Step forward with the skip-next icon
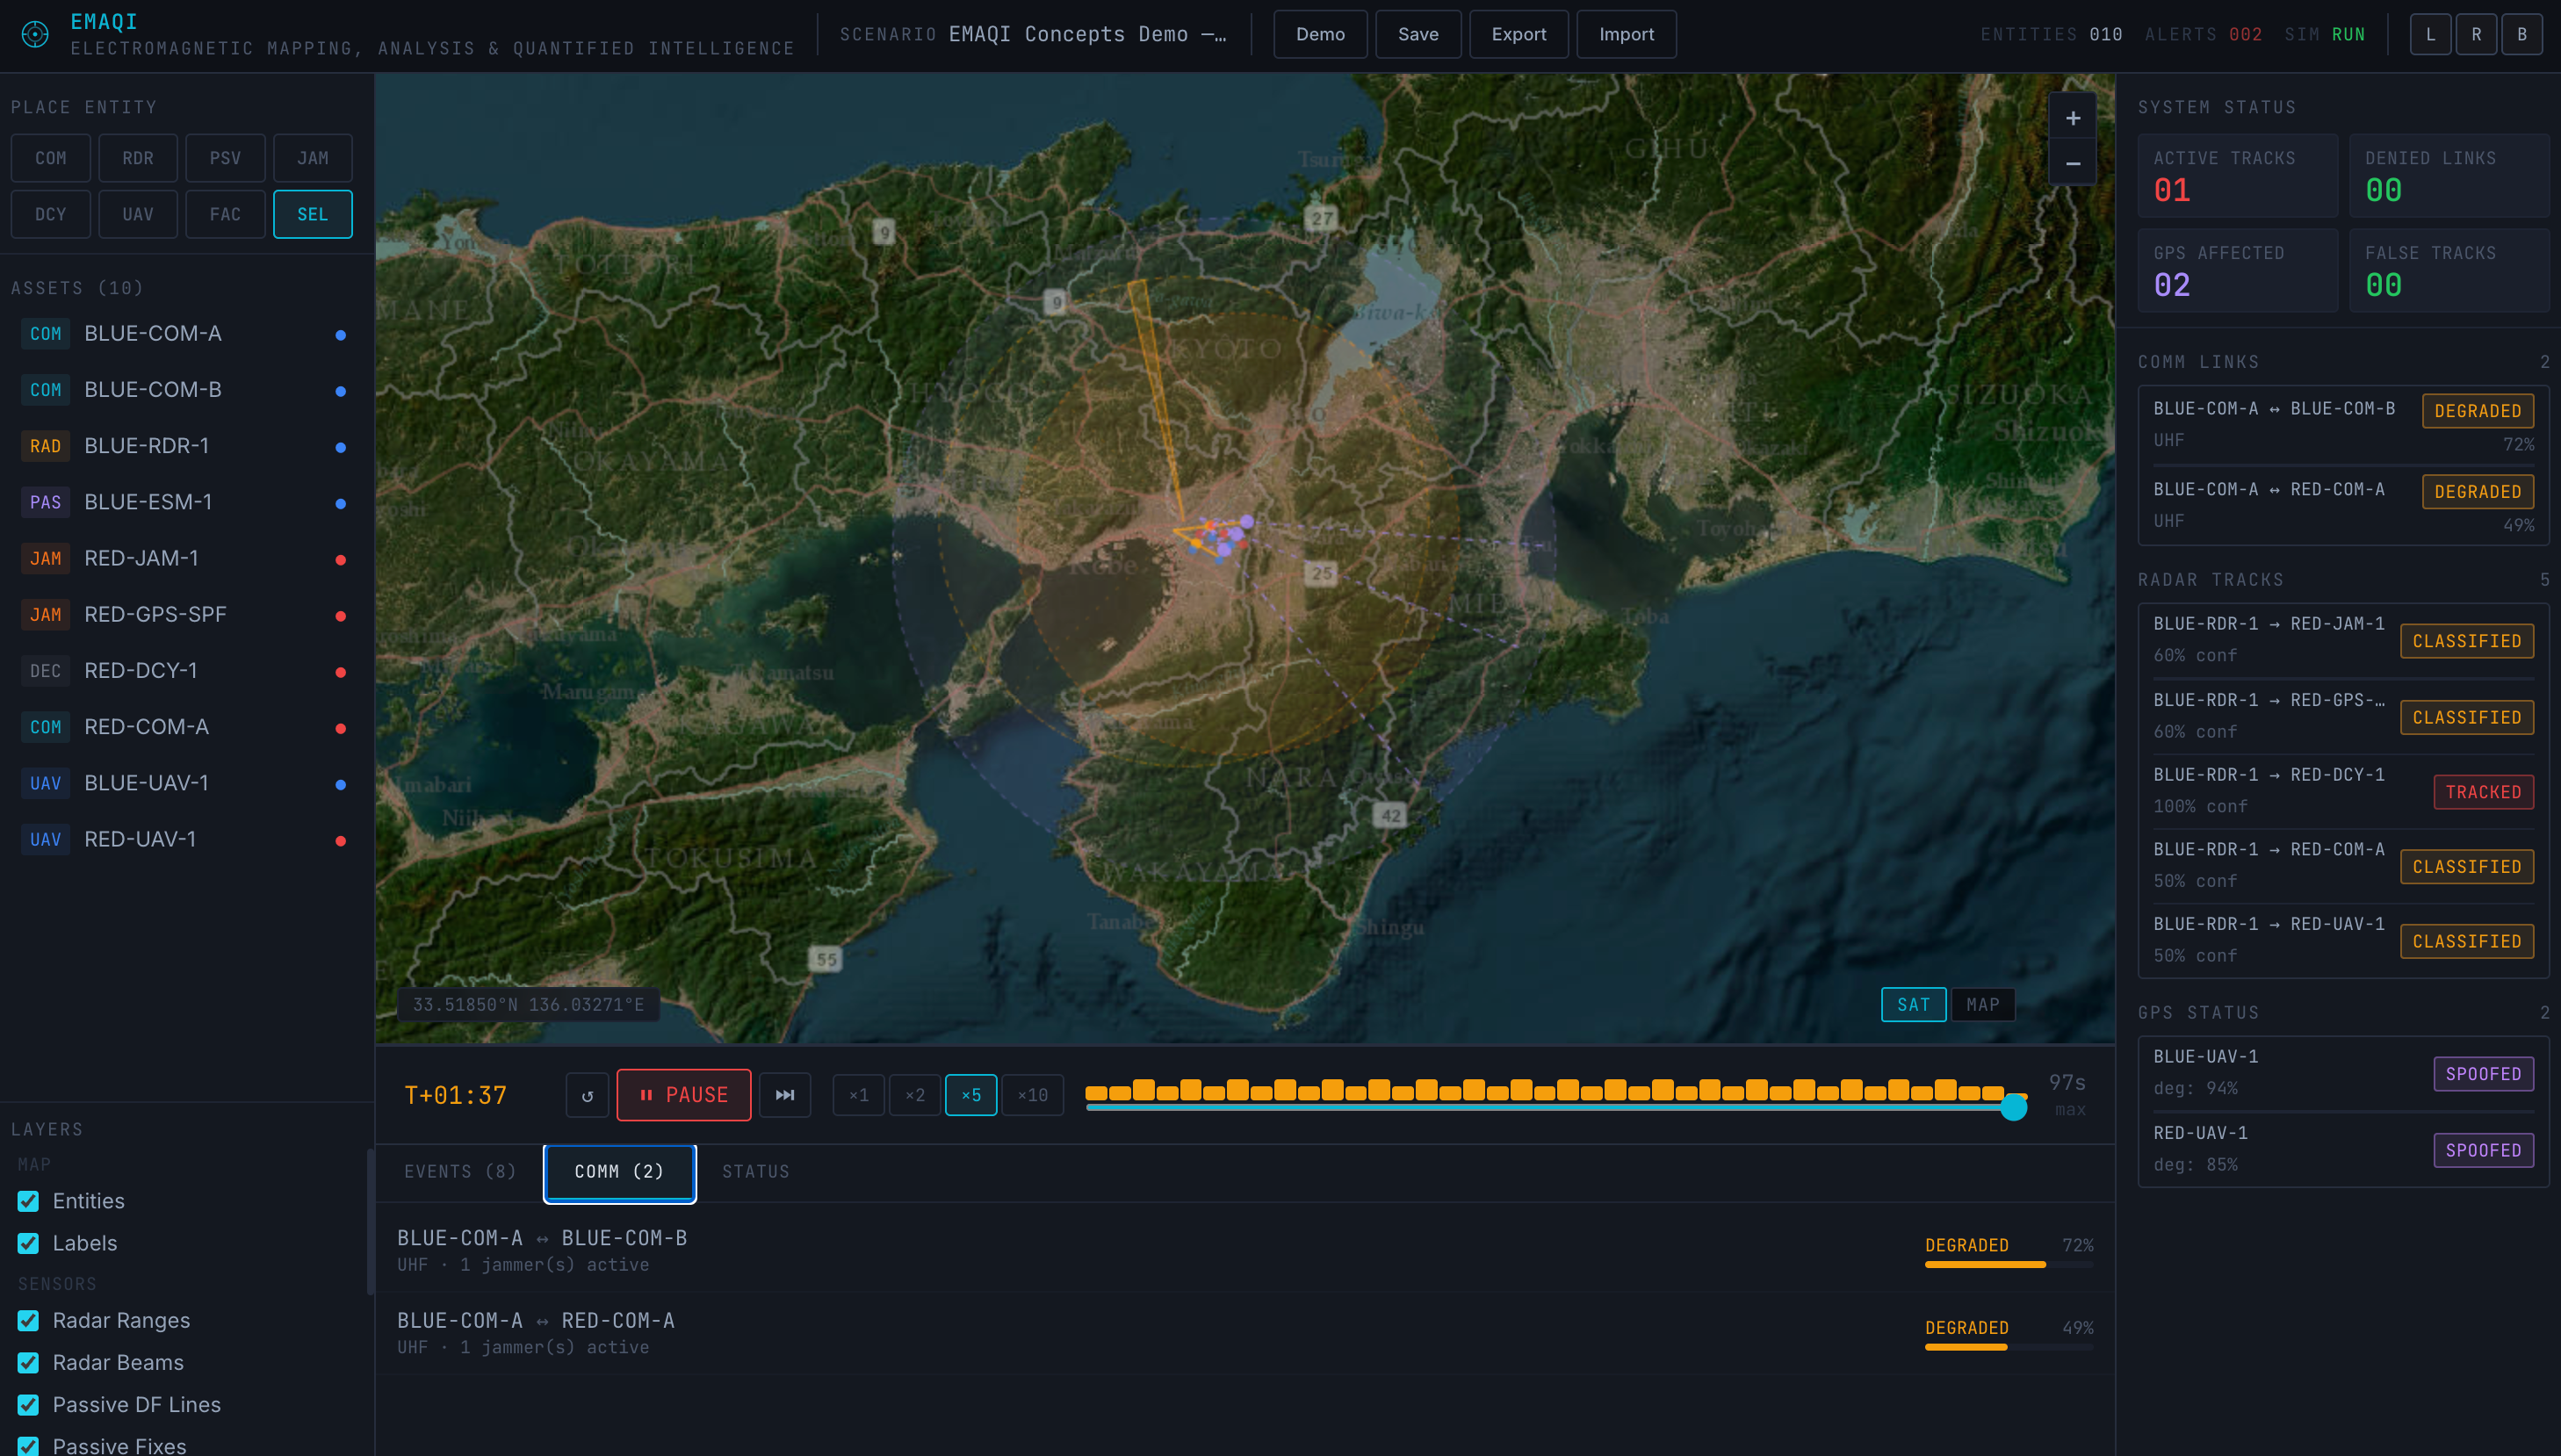Image resolution: width=2561 pixels, height=1456 pixels. (785, 1095)
